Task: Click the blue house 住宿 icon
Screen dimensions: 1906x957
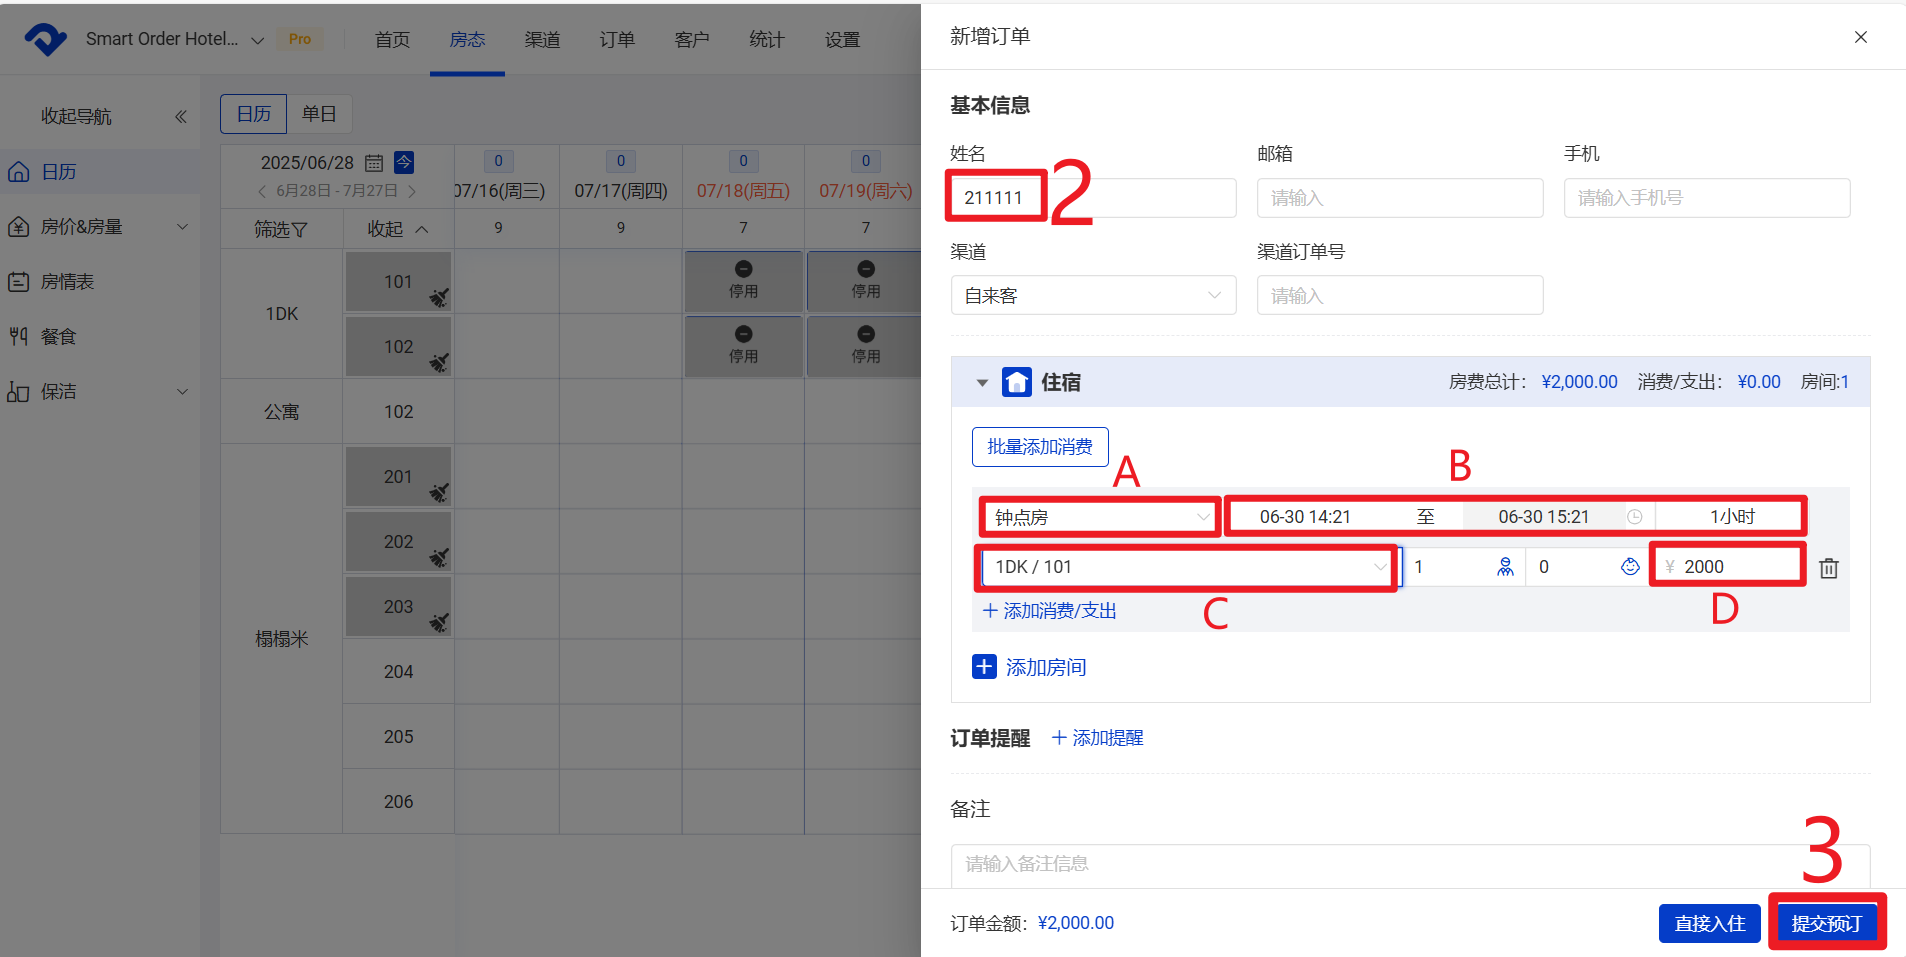Action: tap(1016, 382)
